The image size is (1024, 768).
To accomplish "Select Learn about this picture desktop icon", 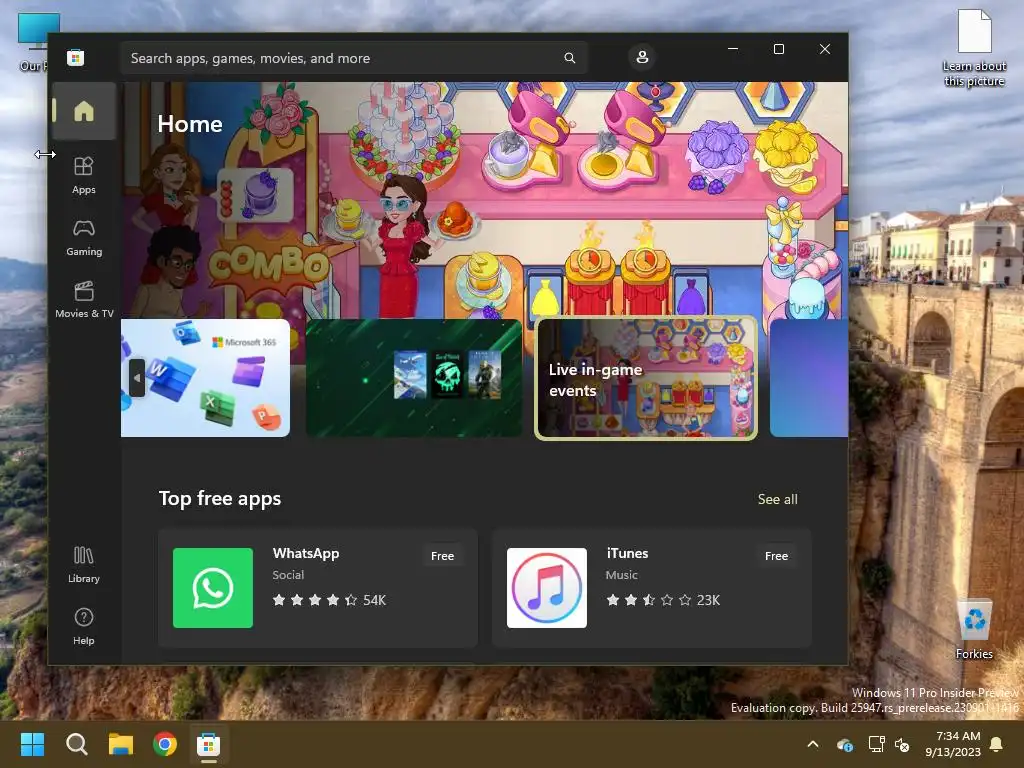I will pyautogui.click(x=974, y=48).
